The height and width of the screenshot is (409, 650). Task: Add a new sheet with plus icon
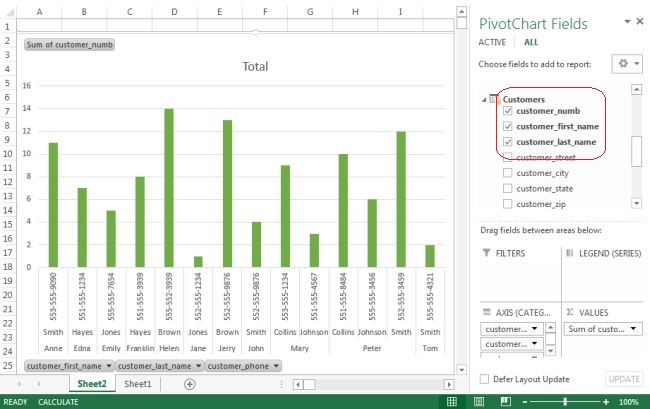(189, 384)
